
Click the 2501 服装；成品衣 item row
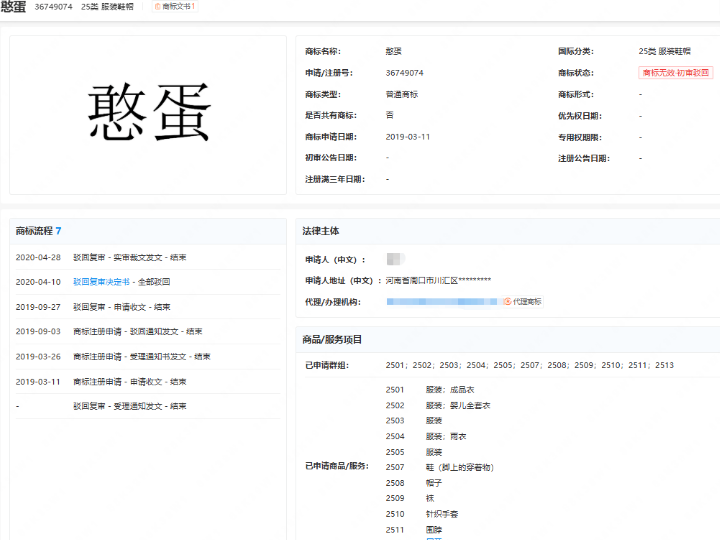pos(430,390)
